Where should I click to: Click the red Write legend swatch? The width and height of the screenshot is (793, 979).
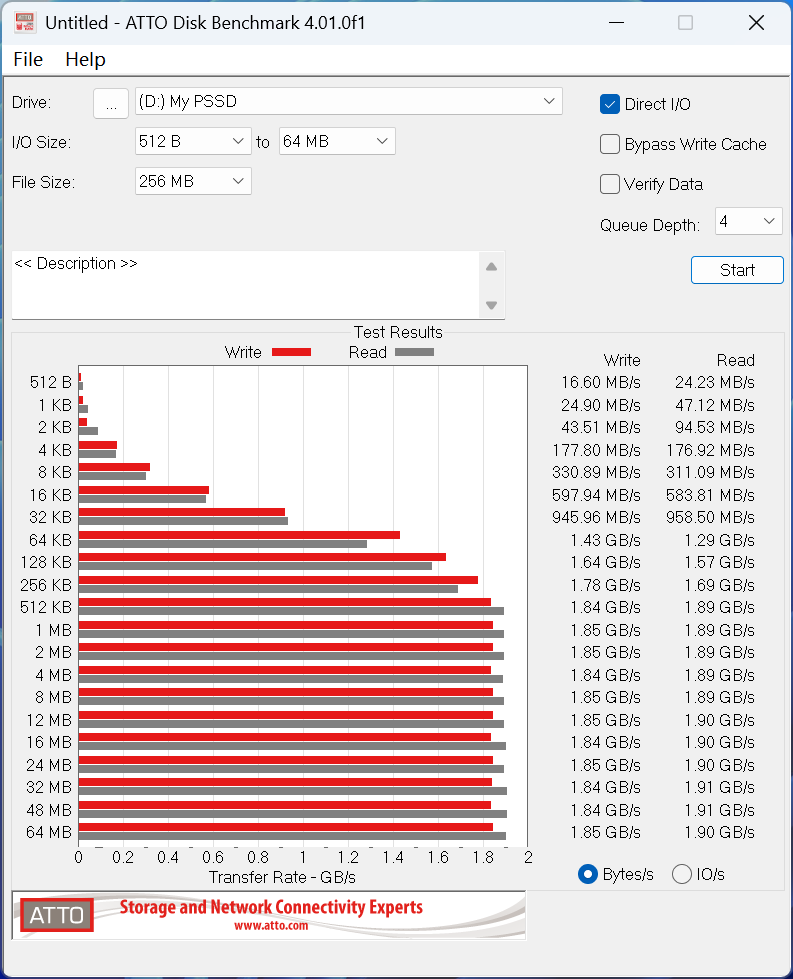coord(291,352)
